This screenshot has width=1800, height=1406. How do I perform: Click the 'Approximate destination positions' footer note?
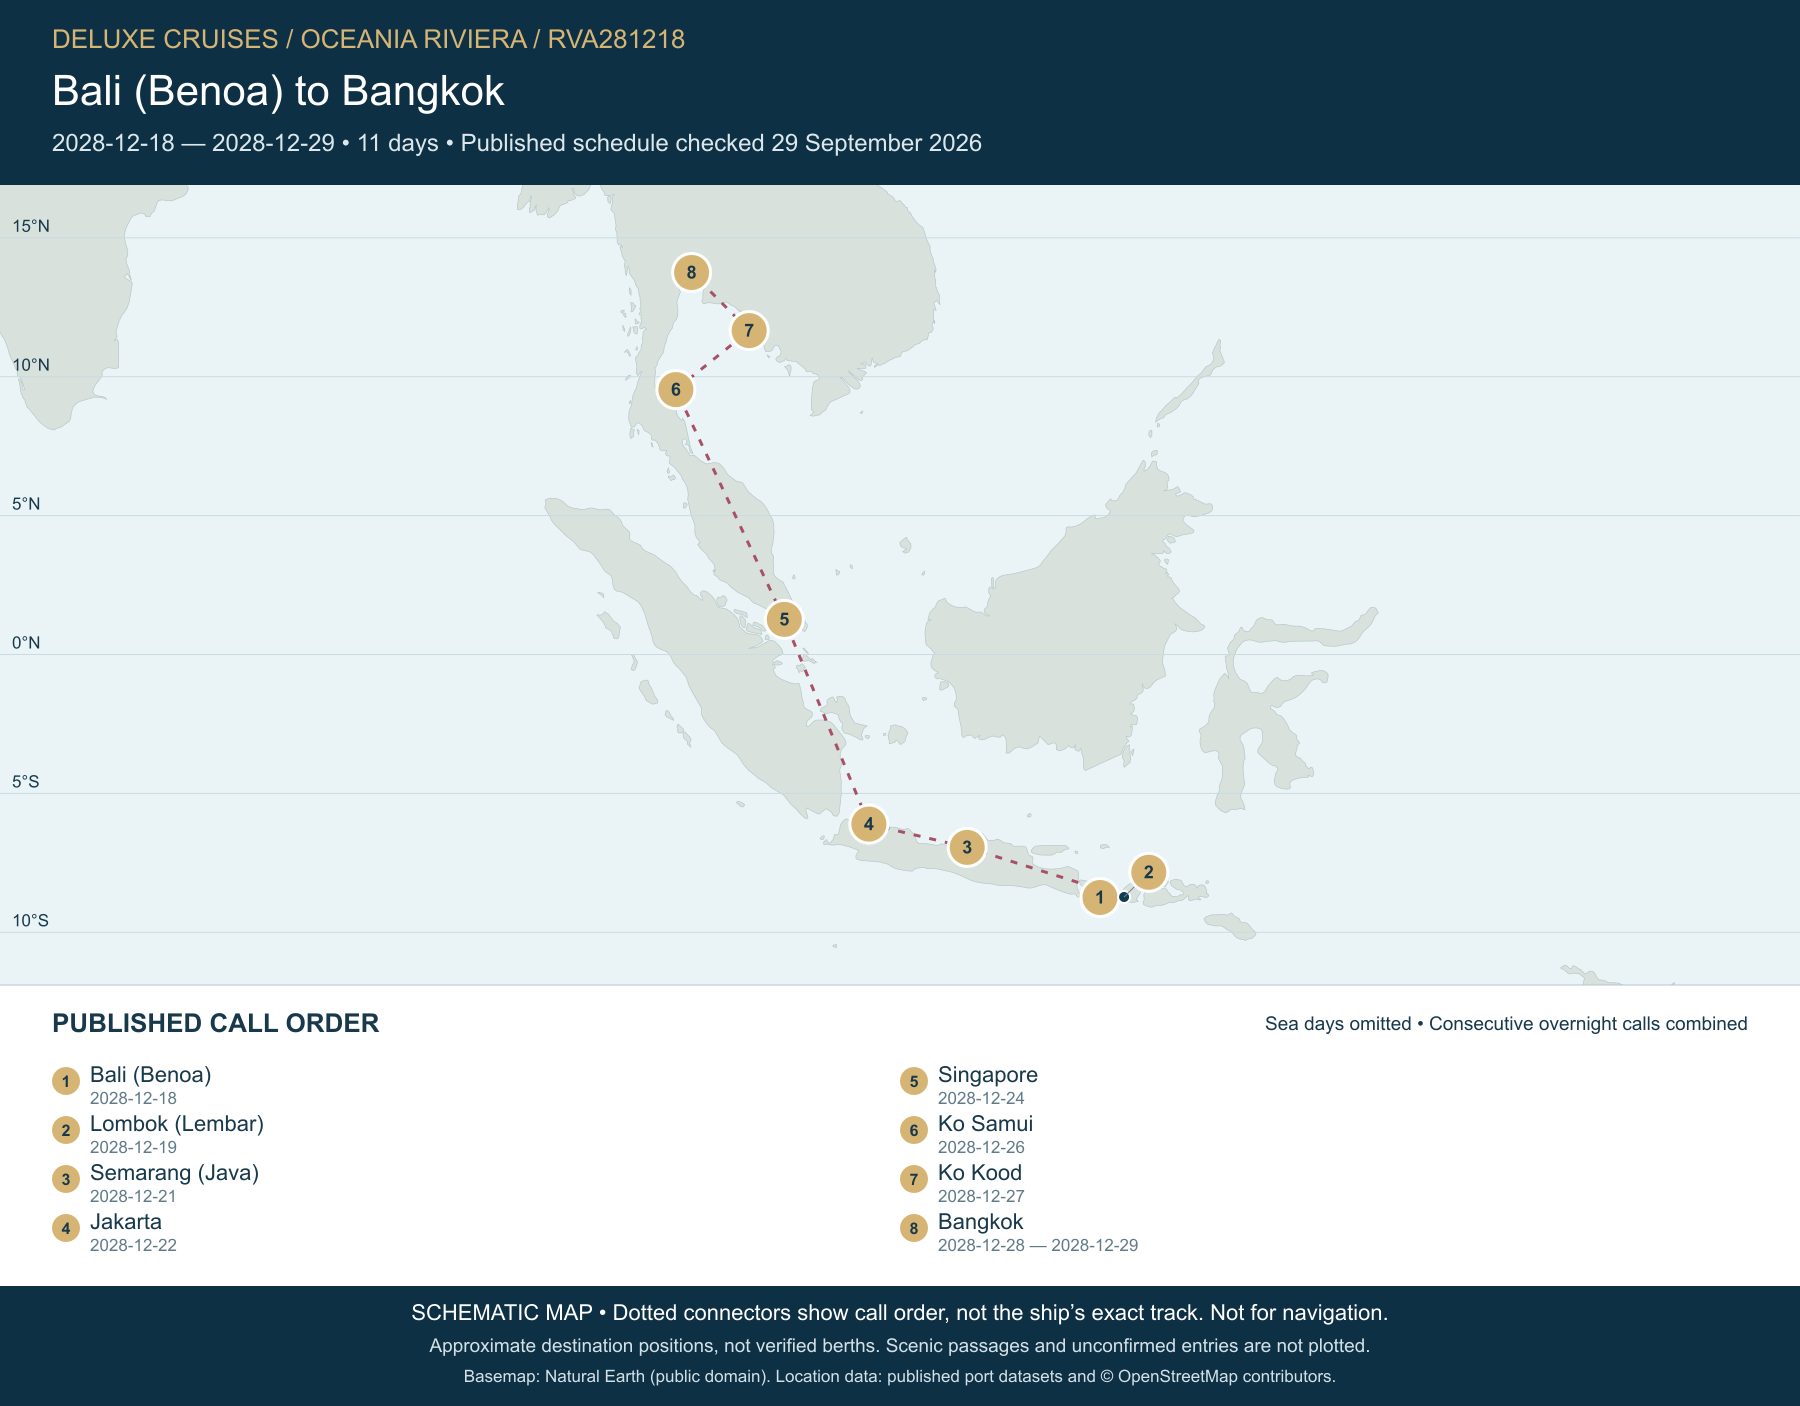tap(900, 1346)
